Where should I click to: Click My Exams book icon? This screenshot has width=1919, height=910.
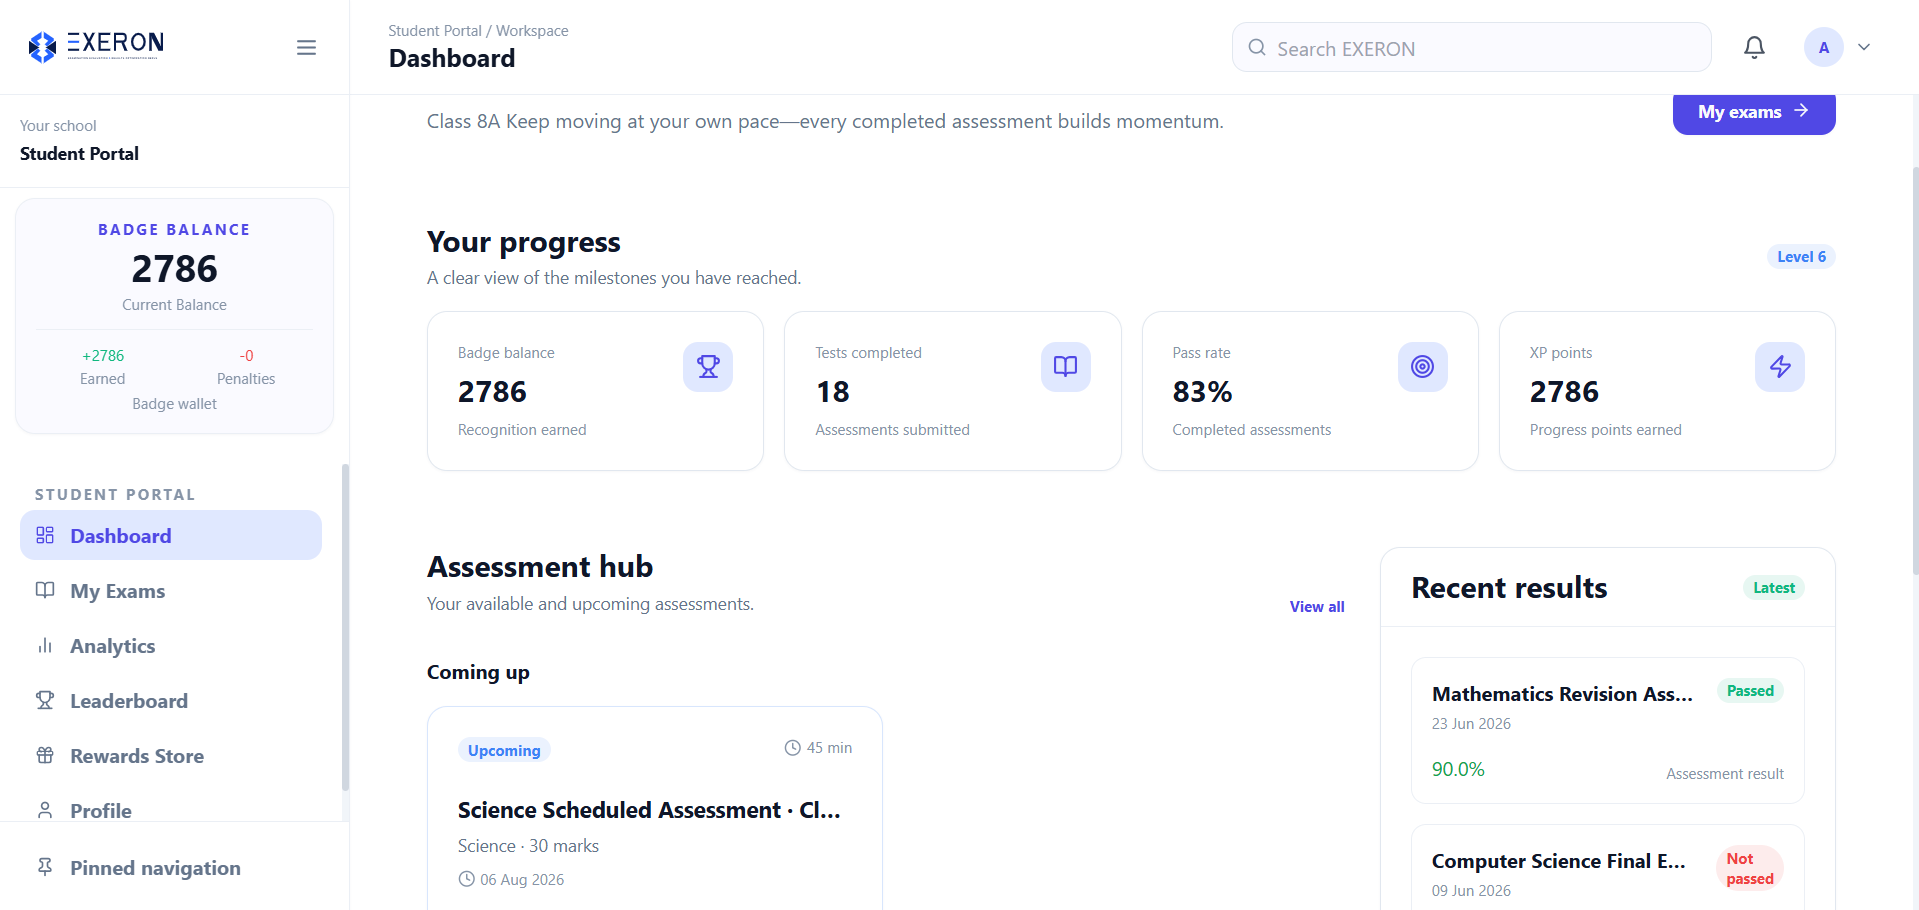click(45, 590)
